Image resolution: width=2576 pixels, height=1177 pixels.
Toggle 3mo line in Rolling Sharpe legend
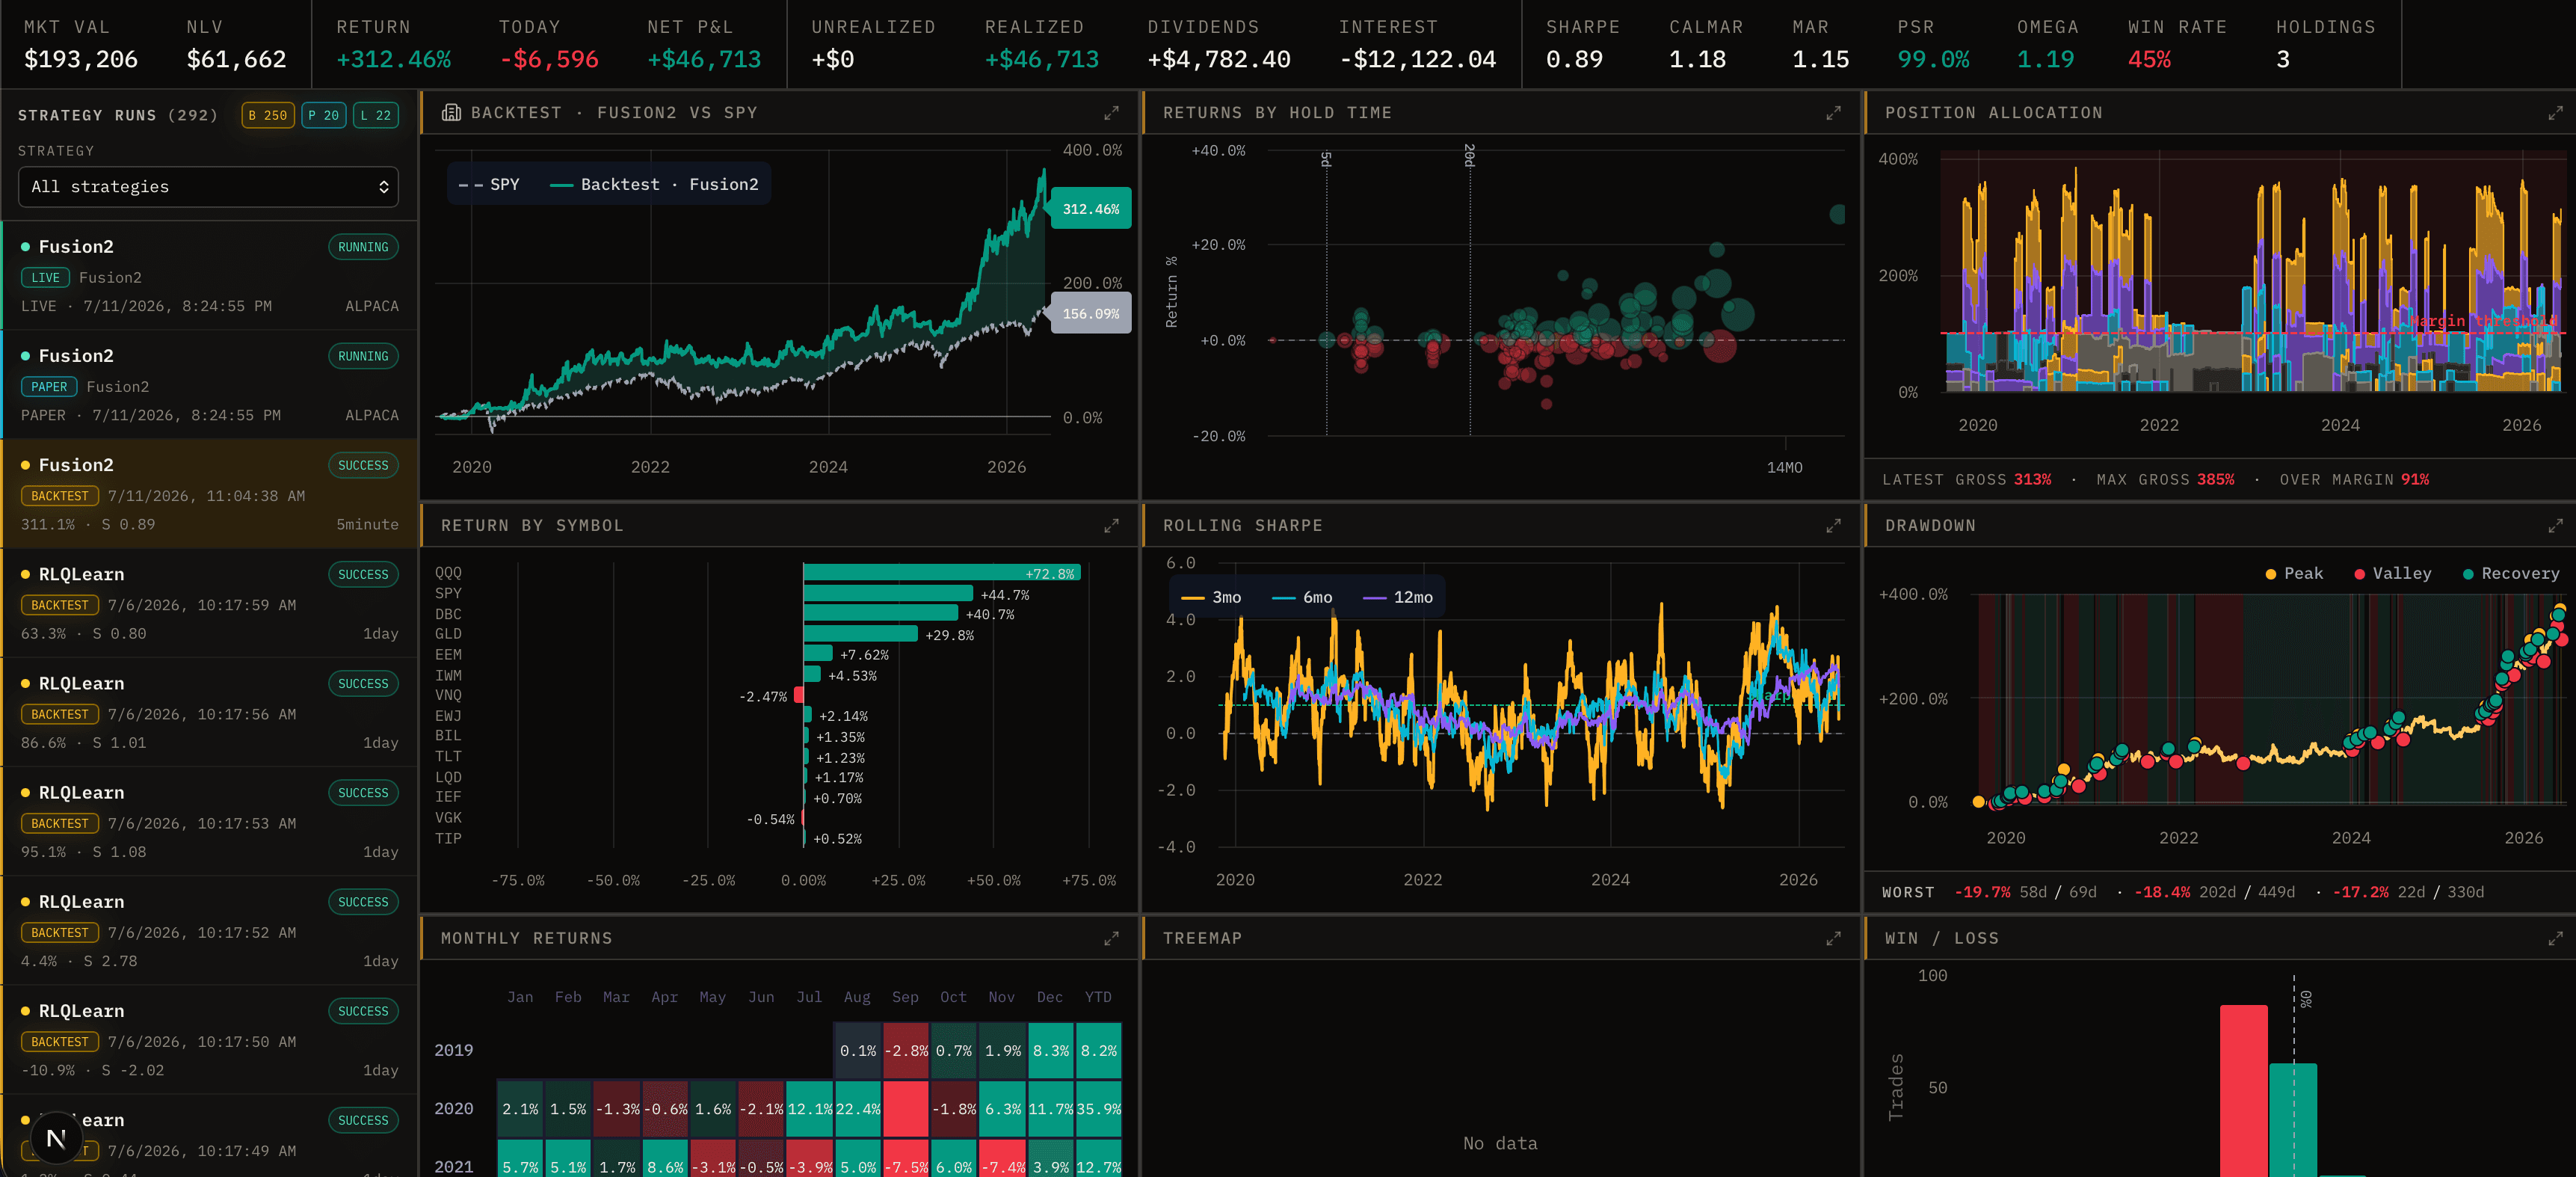tap(1211, 598)
